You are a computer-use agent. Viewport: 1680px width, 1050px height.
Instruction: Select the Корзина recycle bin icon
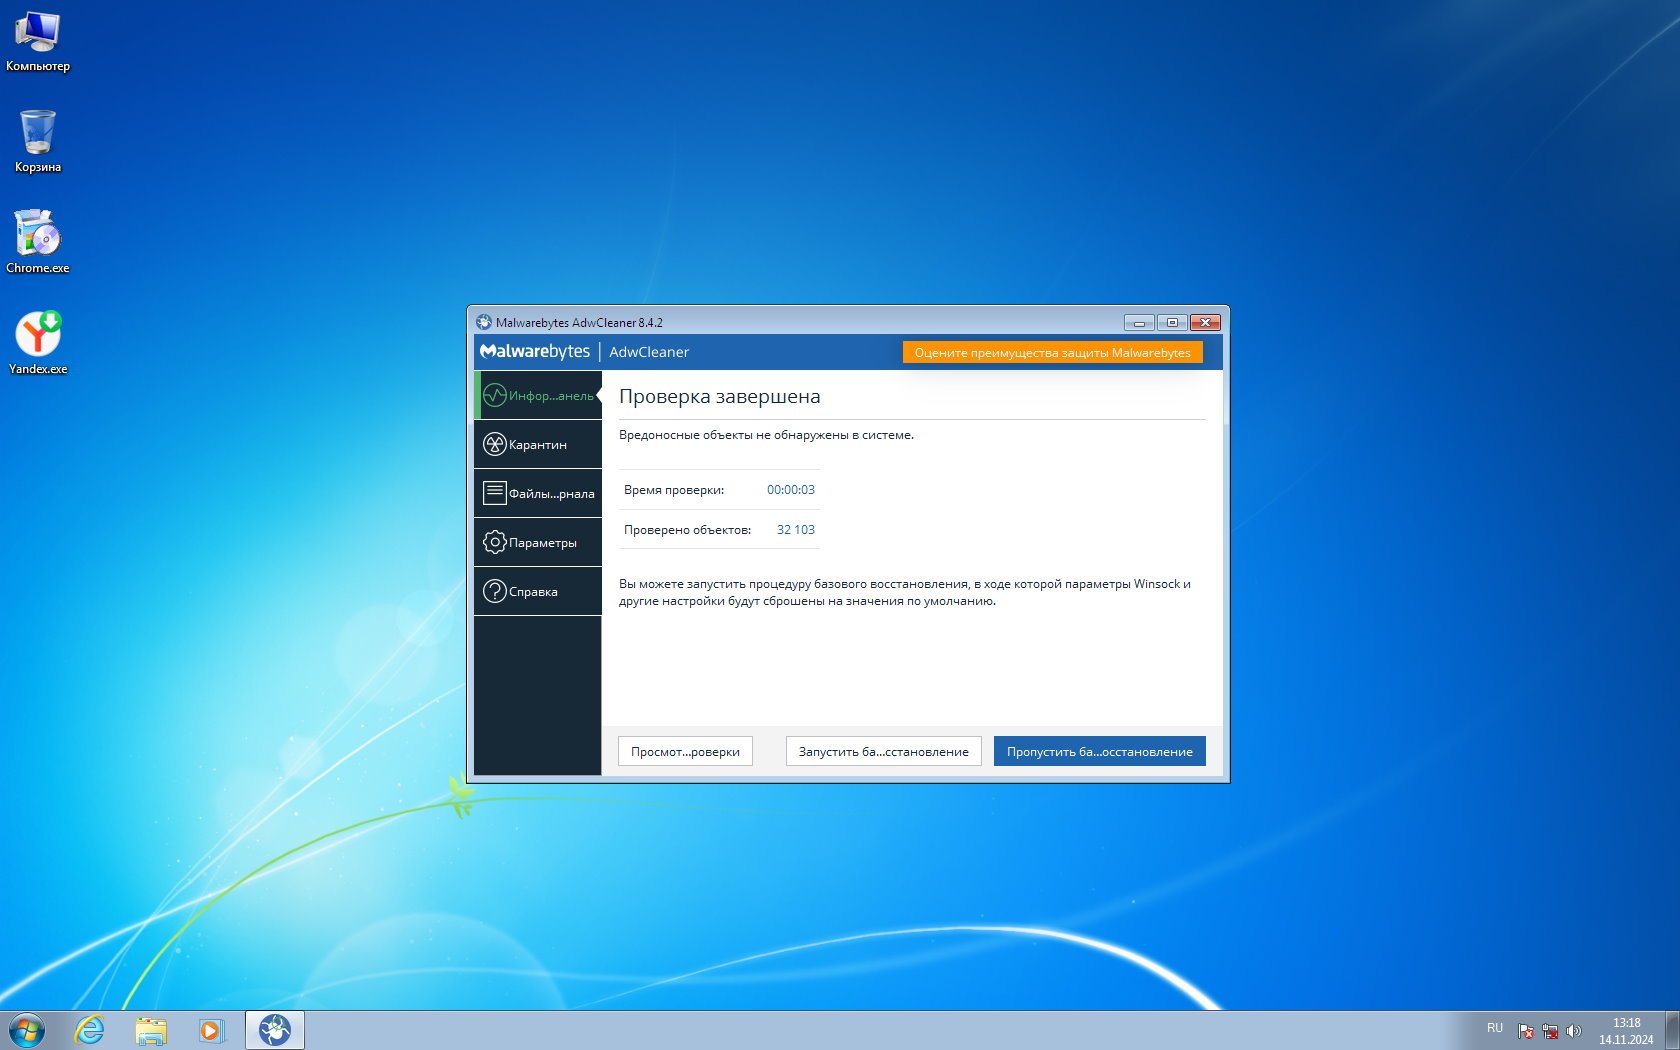38,140
